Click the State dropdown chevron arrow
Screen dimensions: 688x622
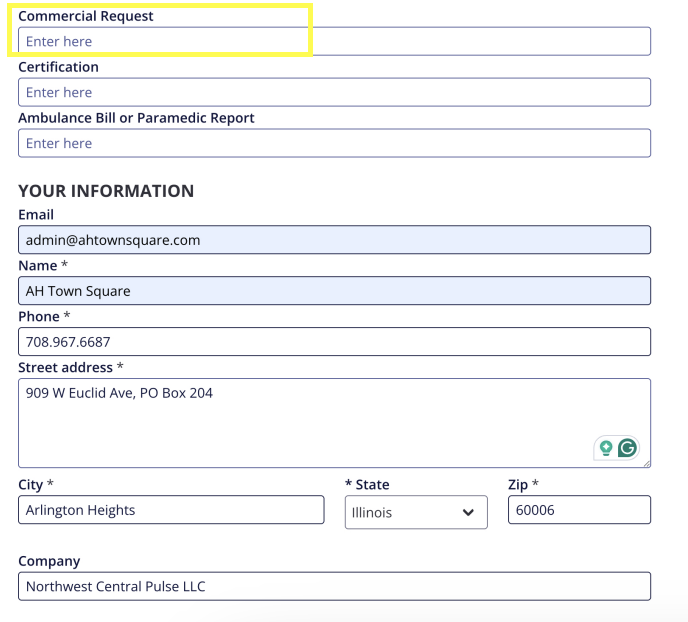point(467,513)
